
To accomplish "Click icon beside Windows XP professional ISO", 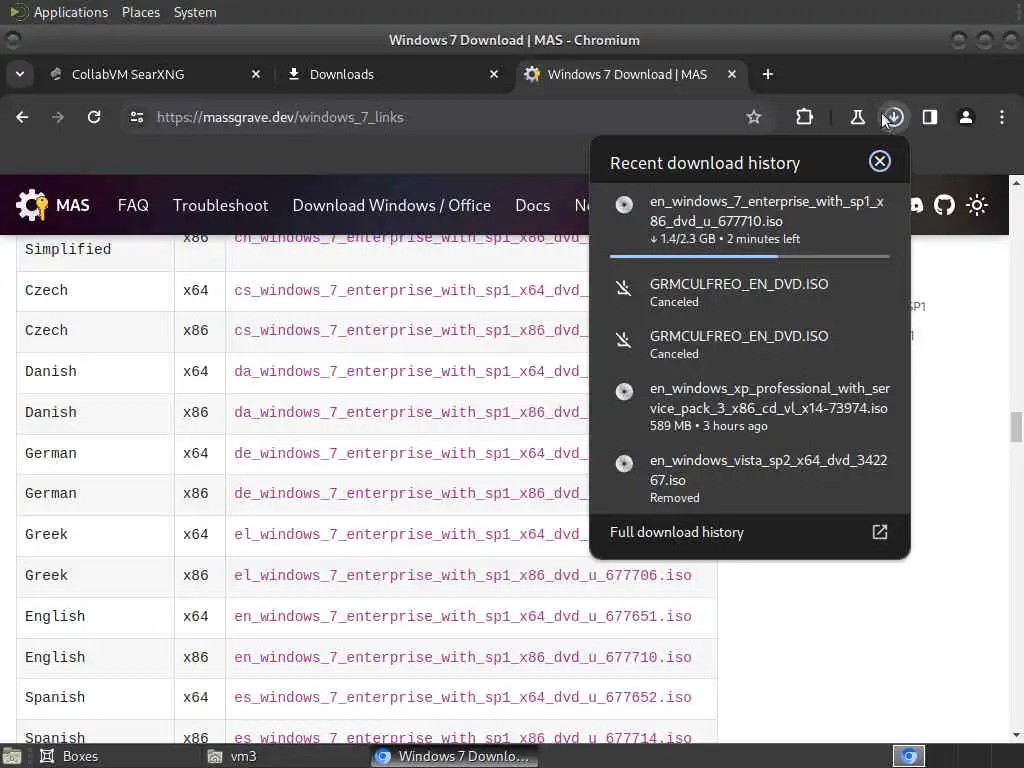I will [x=624, y=392].
